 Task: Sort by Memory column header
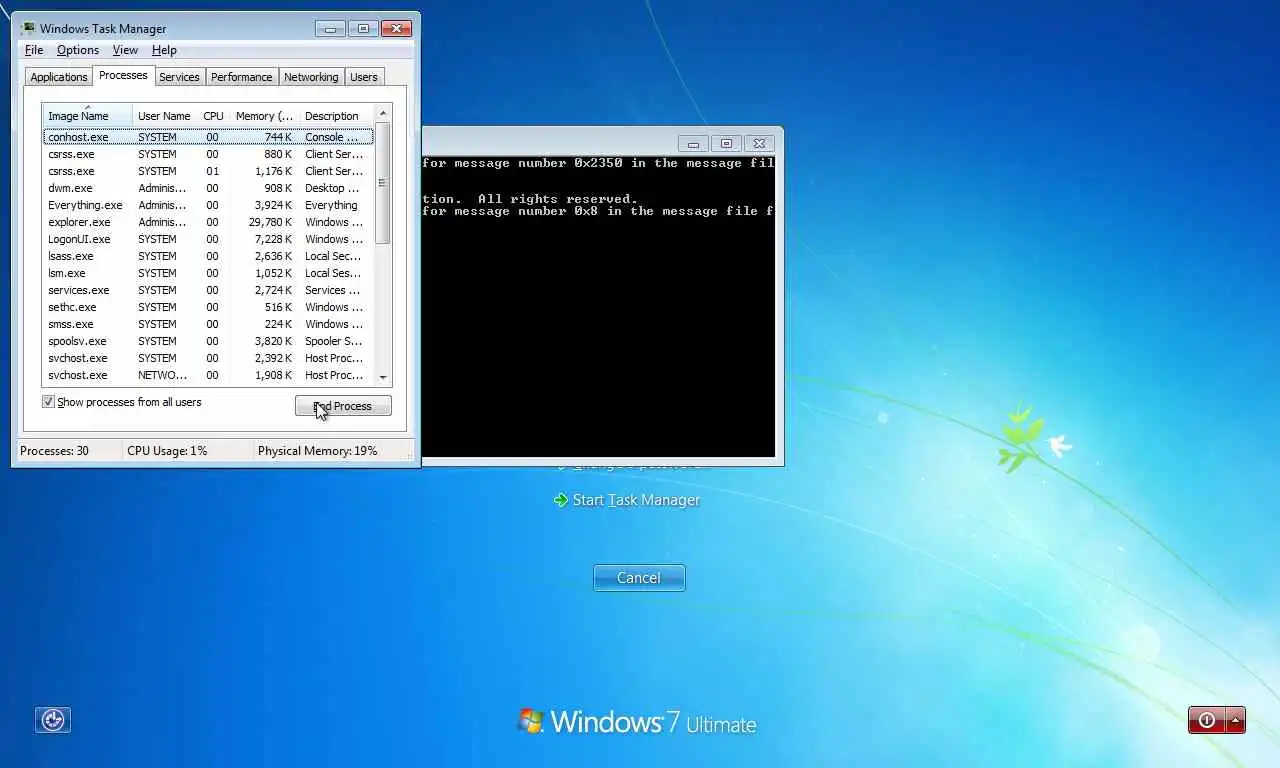(264, 116)
